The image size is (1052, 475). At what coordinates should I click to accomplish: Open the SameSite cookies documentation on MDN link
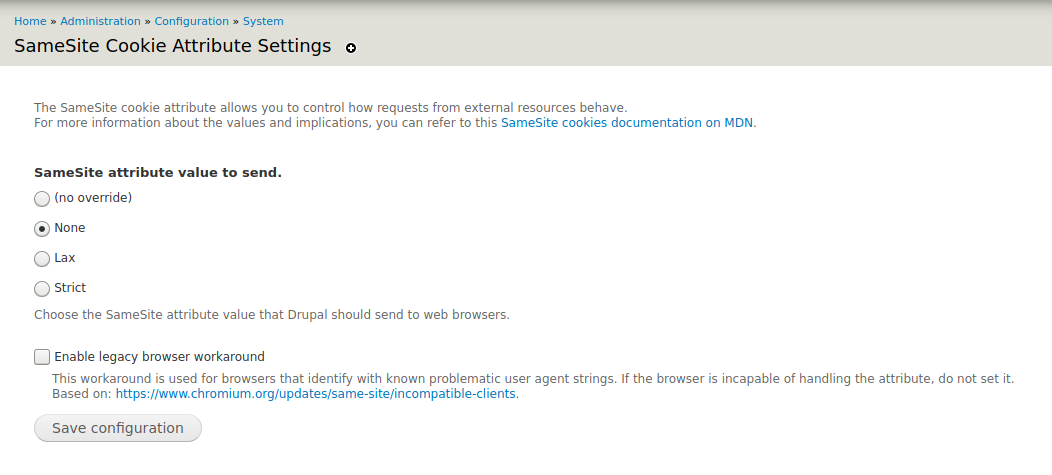point(628,123)
